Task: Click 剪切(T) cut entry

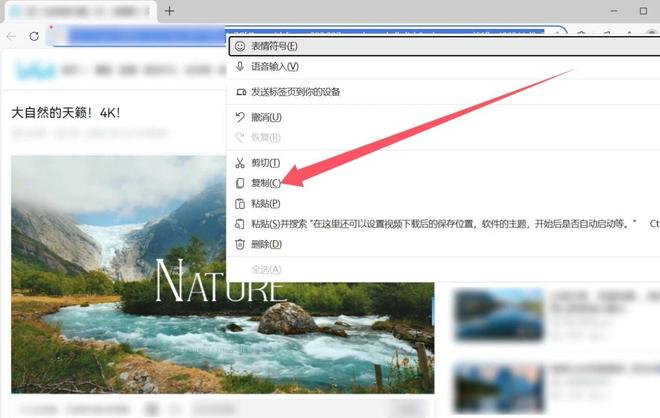Action: pos(444,162)
